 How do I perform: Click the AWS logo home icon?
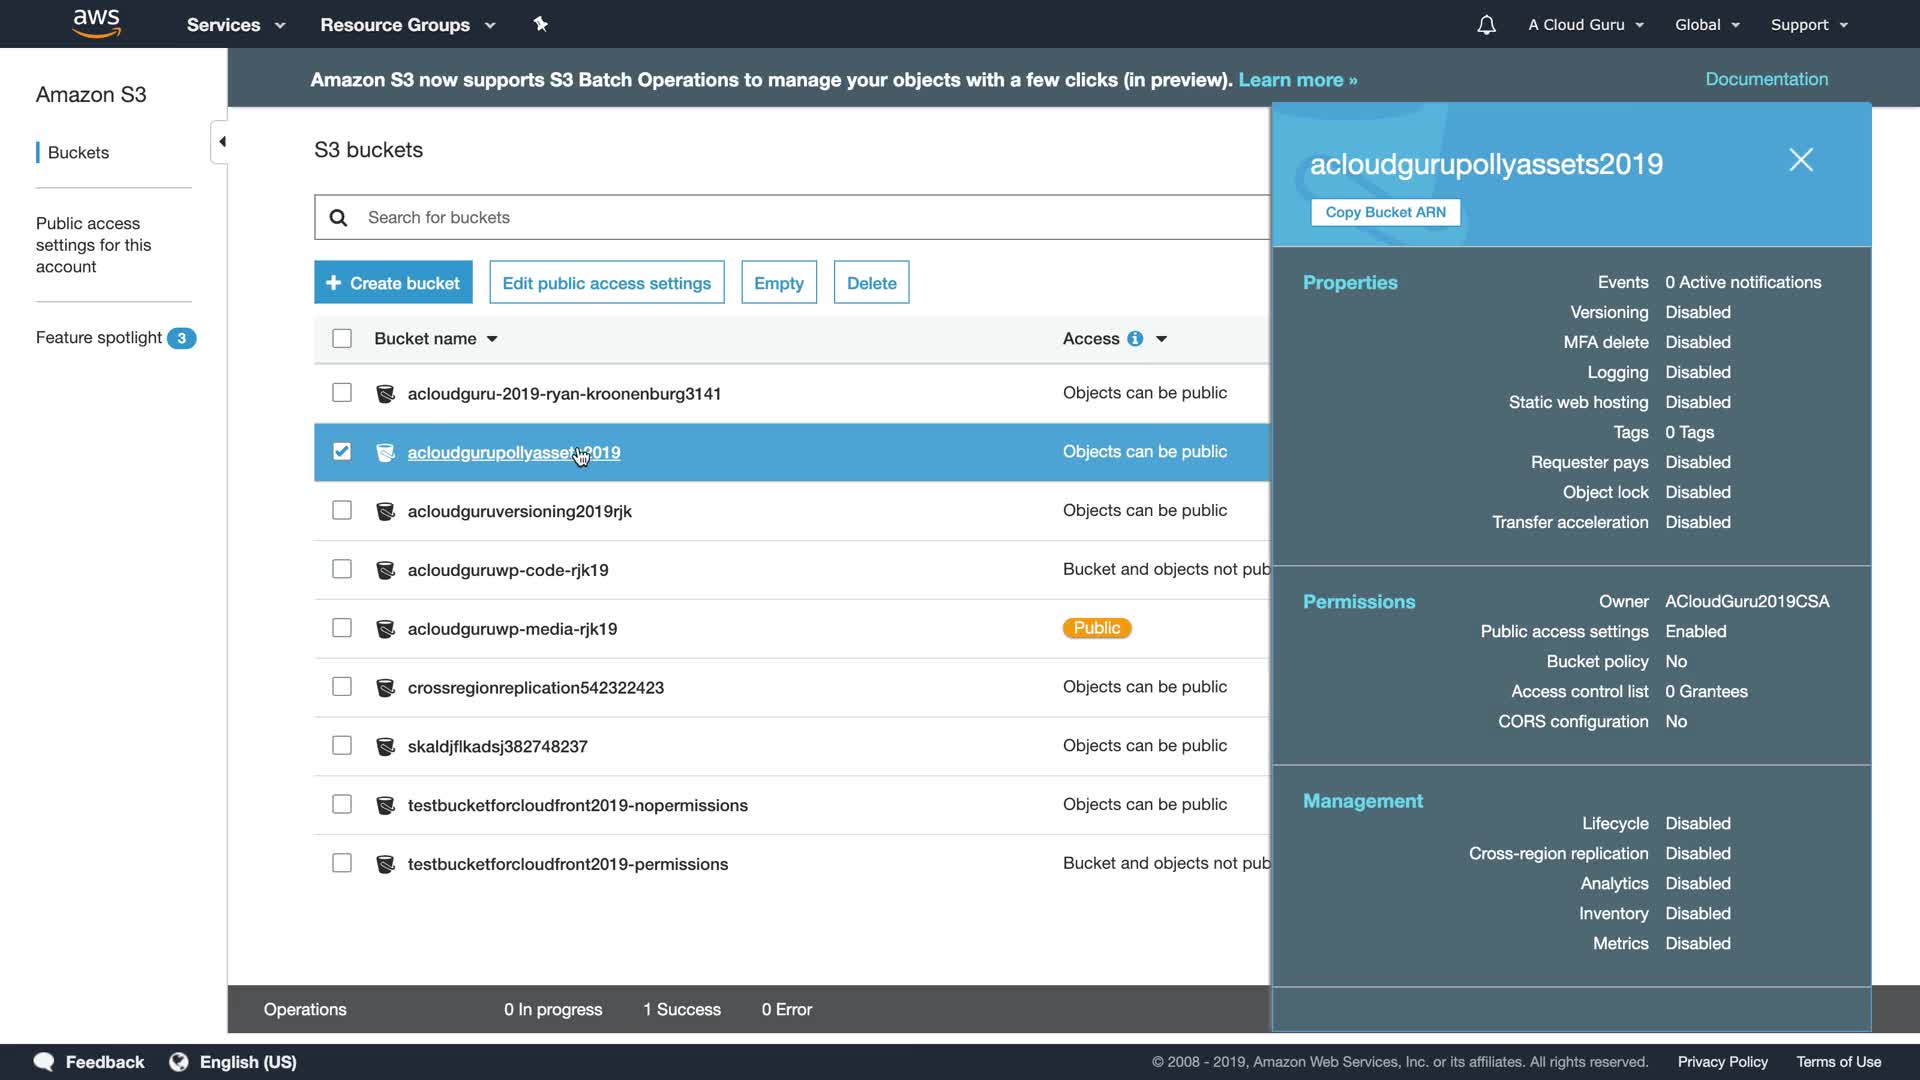pyautogui.click(x=96, y=23)
